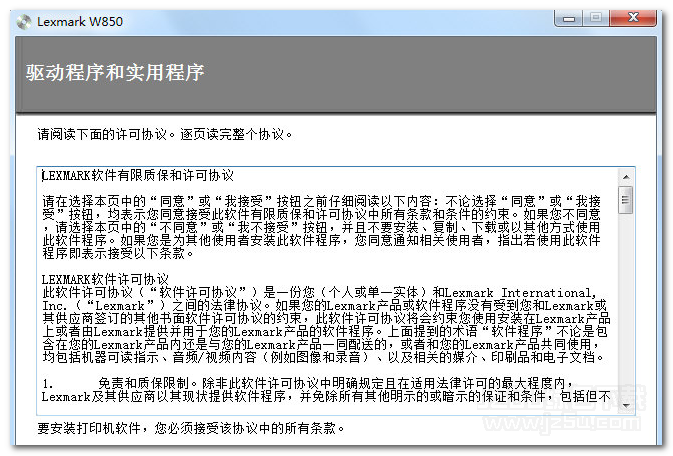Click the window title Lexmark W850
The image size is (673, 456).
[80, 21]
